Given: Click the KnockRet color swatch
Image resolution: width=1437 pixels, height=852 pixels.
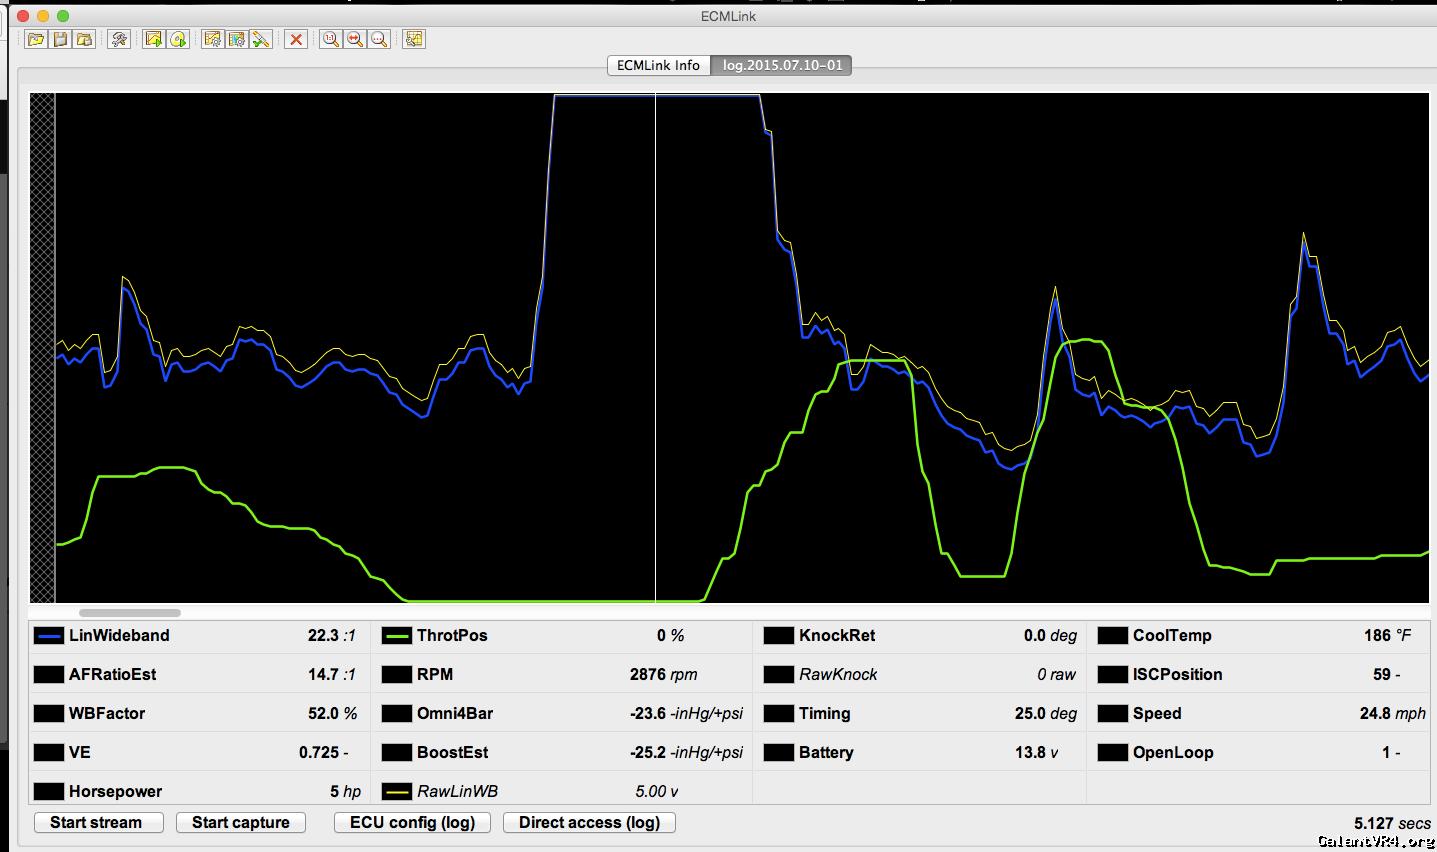Looking at the screenshot, I should click(779, 635).
